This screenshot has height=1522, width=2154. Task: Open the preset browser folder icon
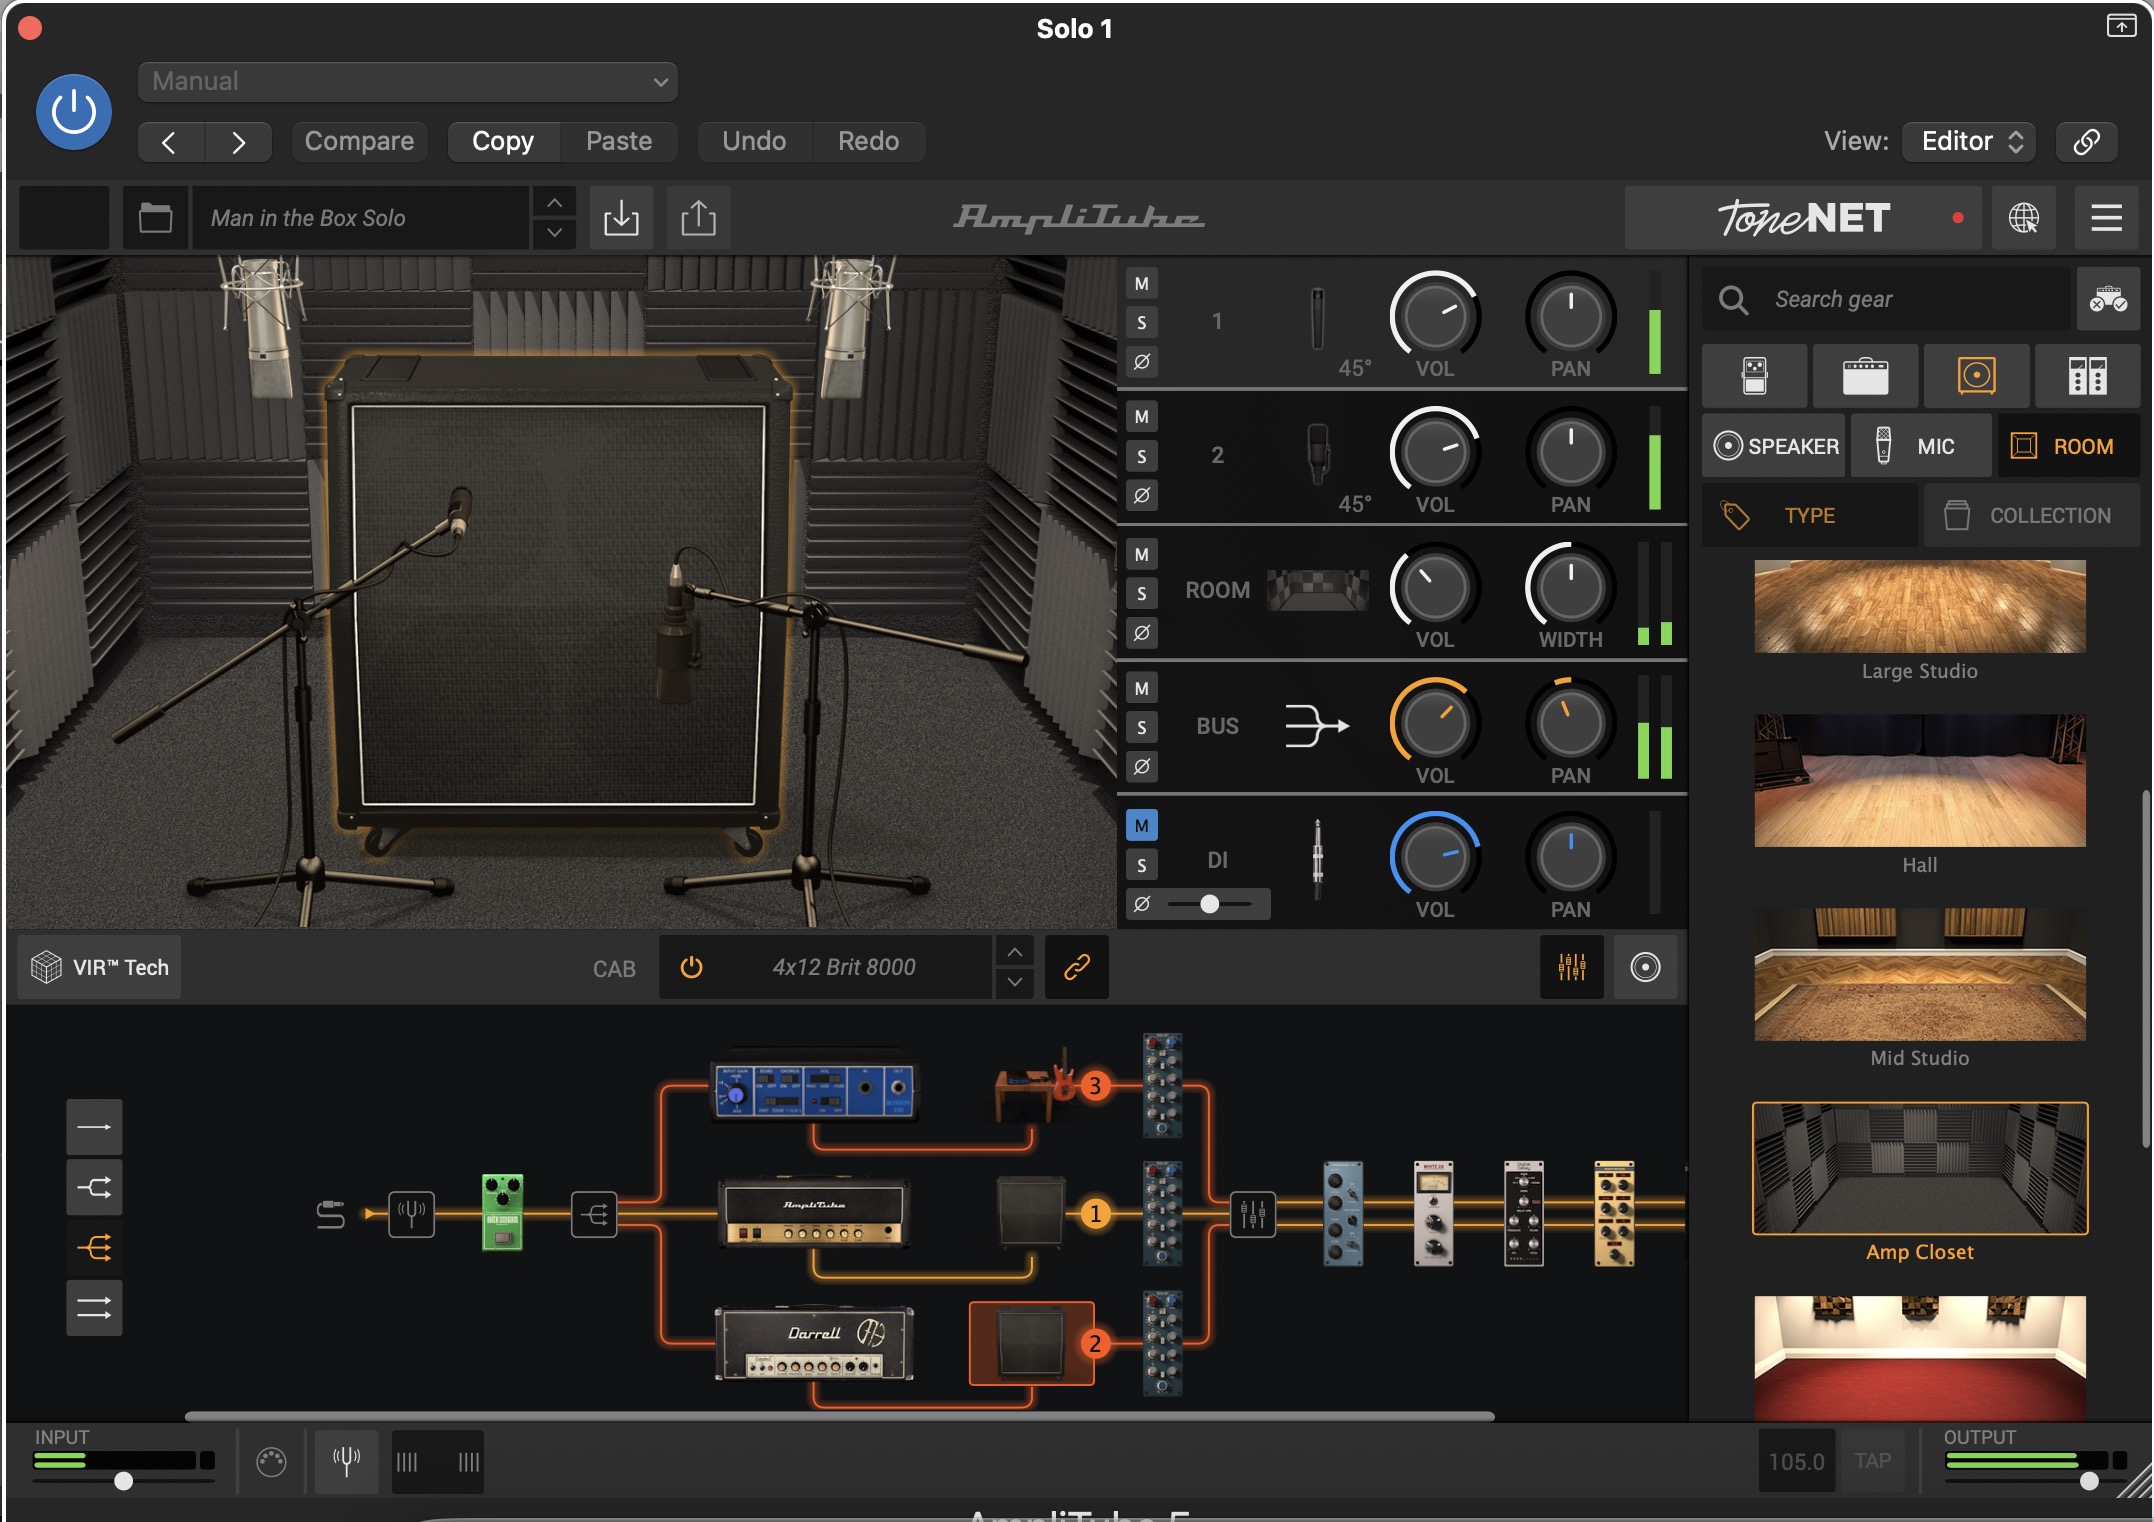click(x=155, y=217)
